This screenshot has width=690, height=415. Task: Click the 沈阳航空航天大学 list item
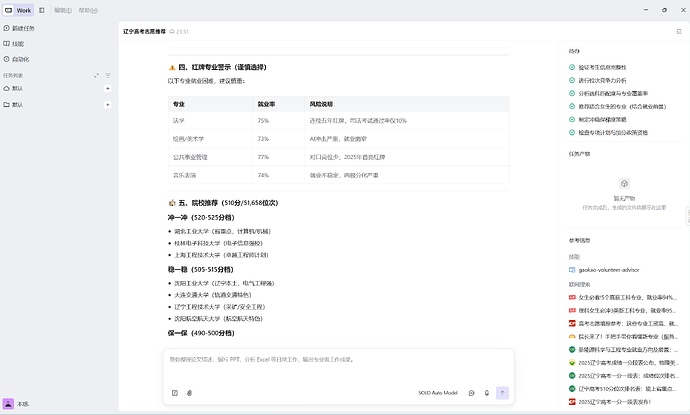tap(218, 319)
